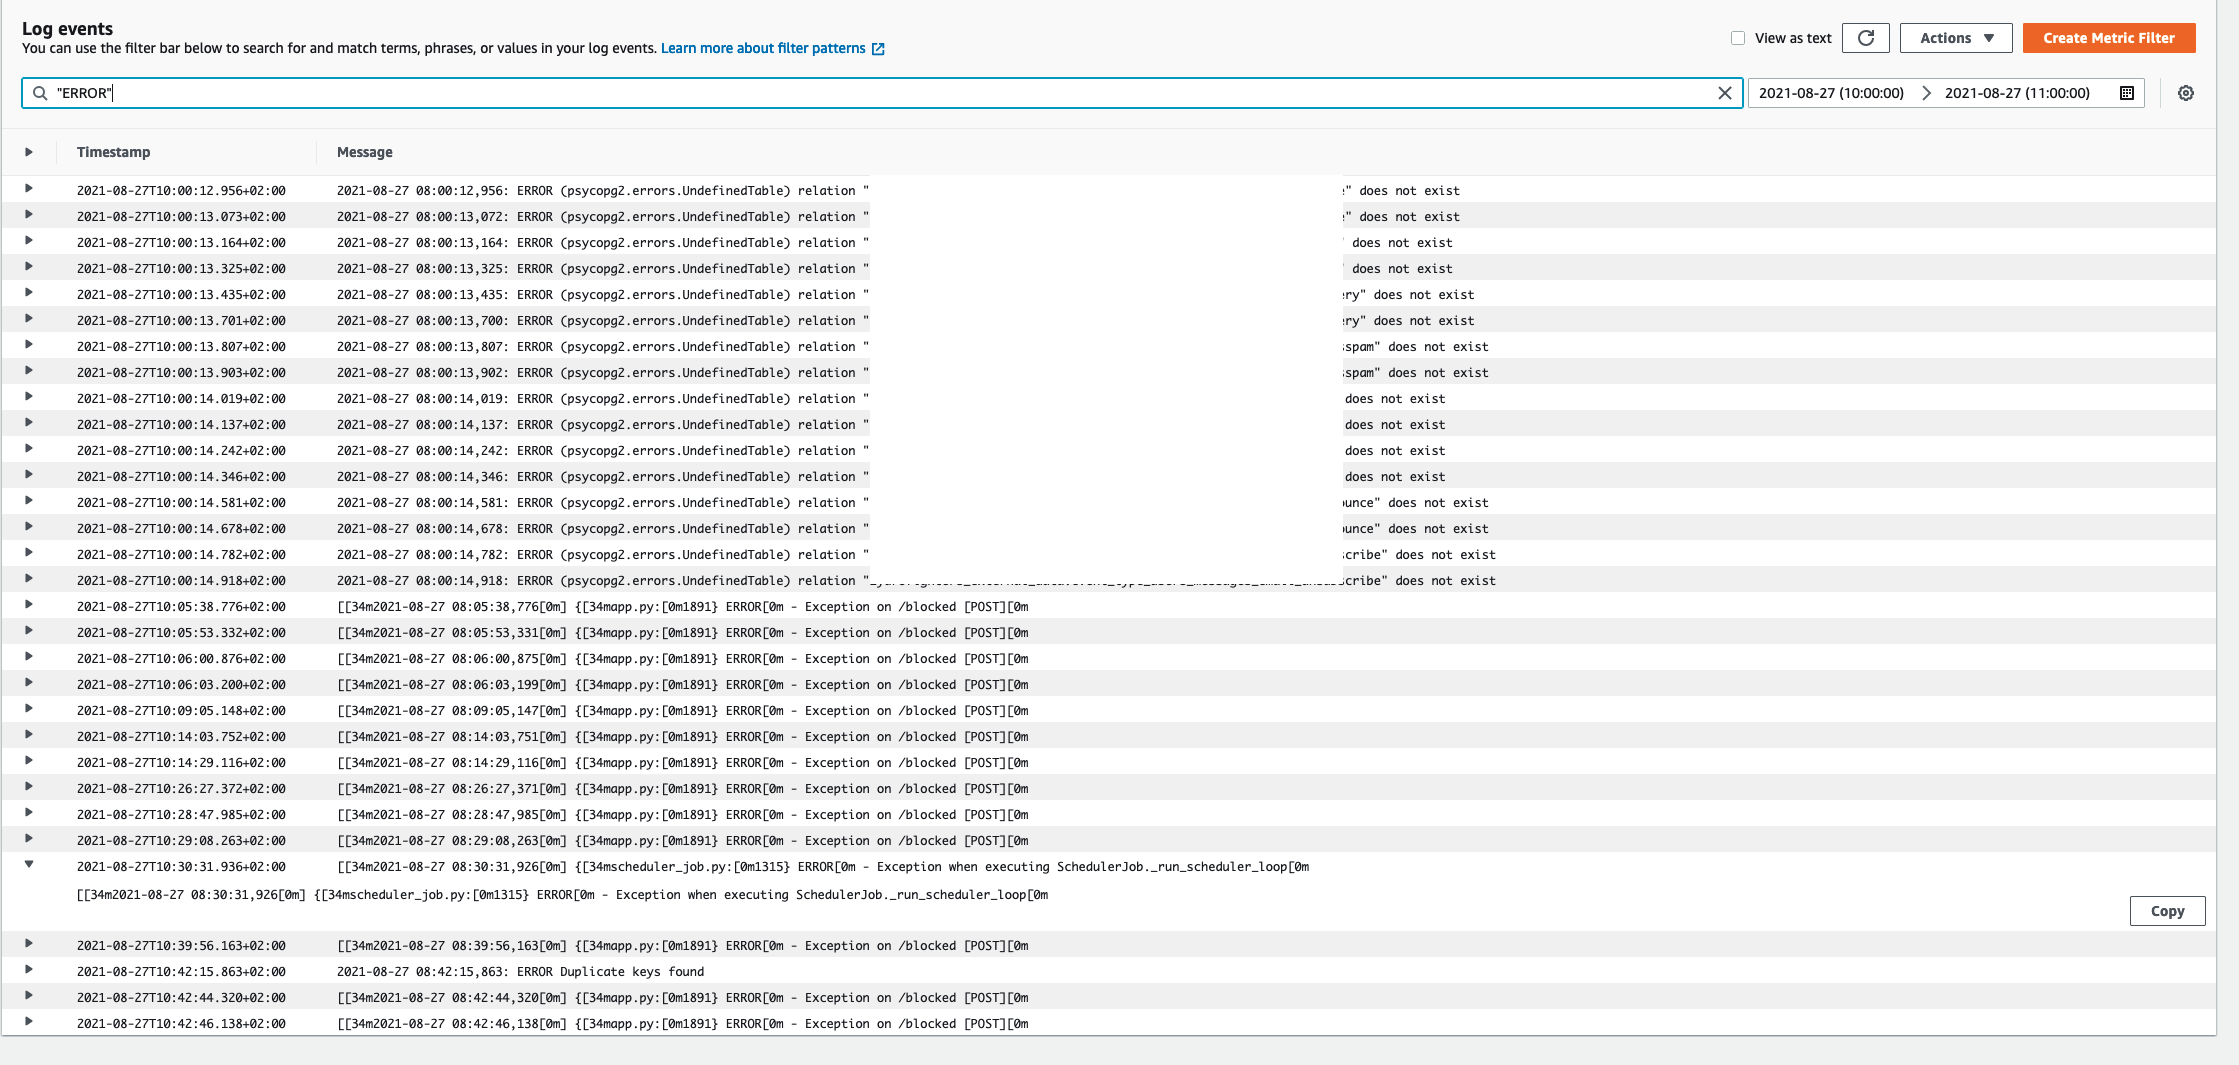
Task: Enable the View as text checkbox
Action: [x=1738, y=37]
